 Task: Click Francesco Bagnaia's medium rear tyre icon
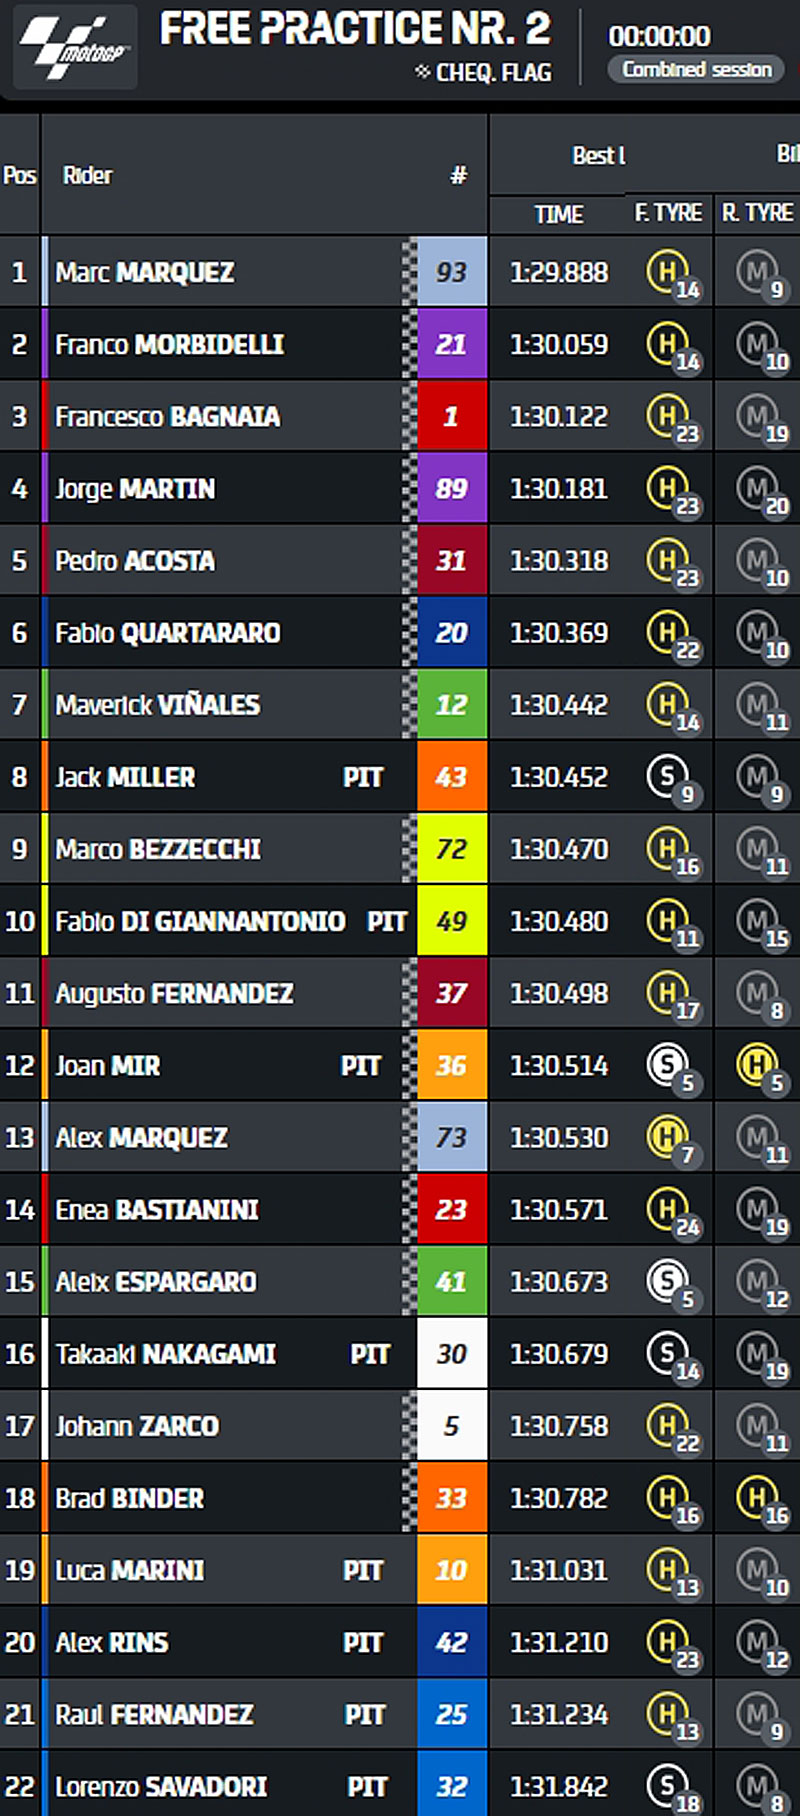(x=756, y=414)
